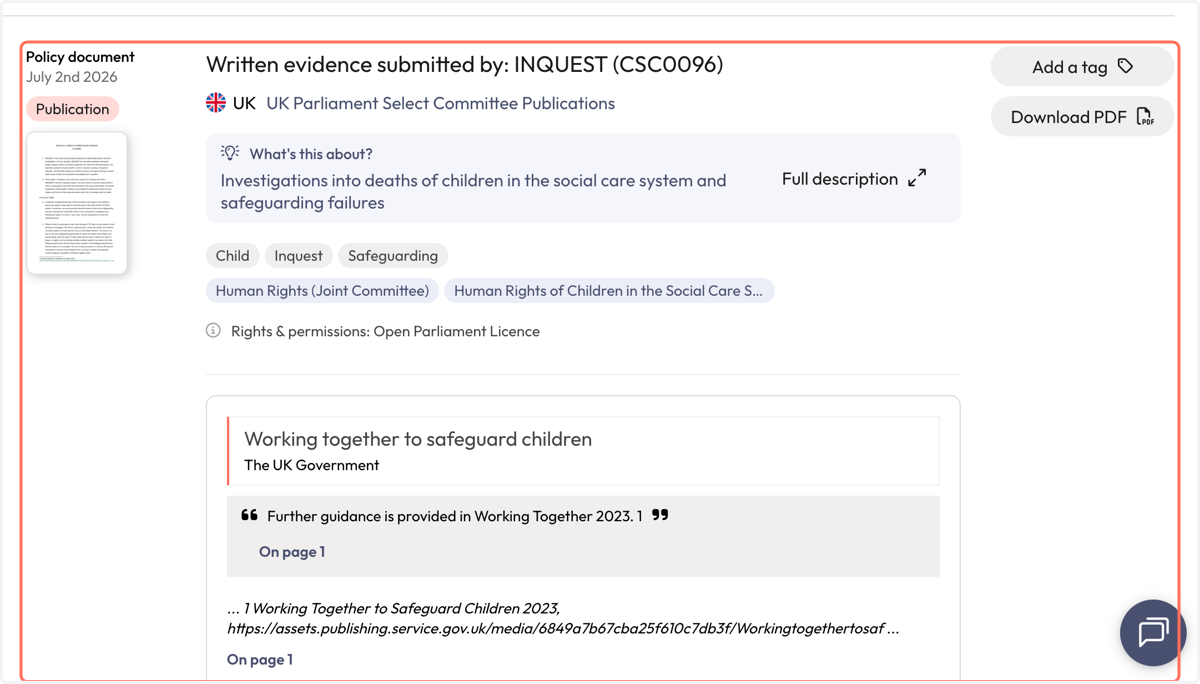Click the UK flag icon
The width and height of the screenshot is (1200, 684).
click(x=216, y=103)
